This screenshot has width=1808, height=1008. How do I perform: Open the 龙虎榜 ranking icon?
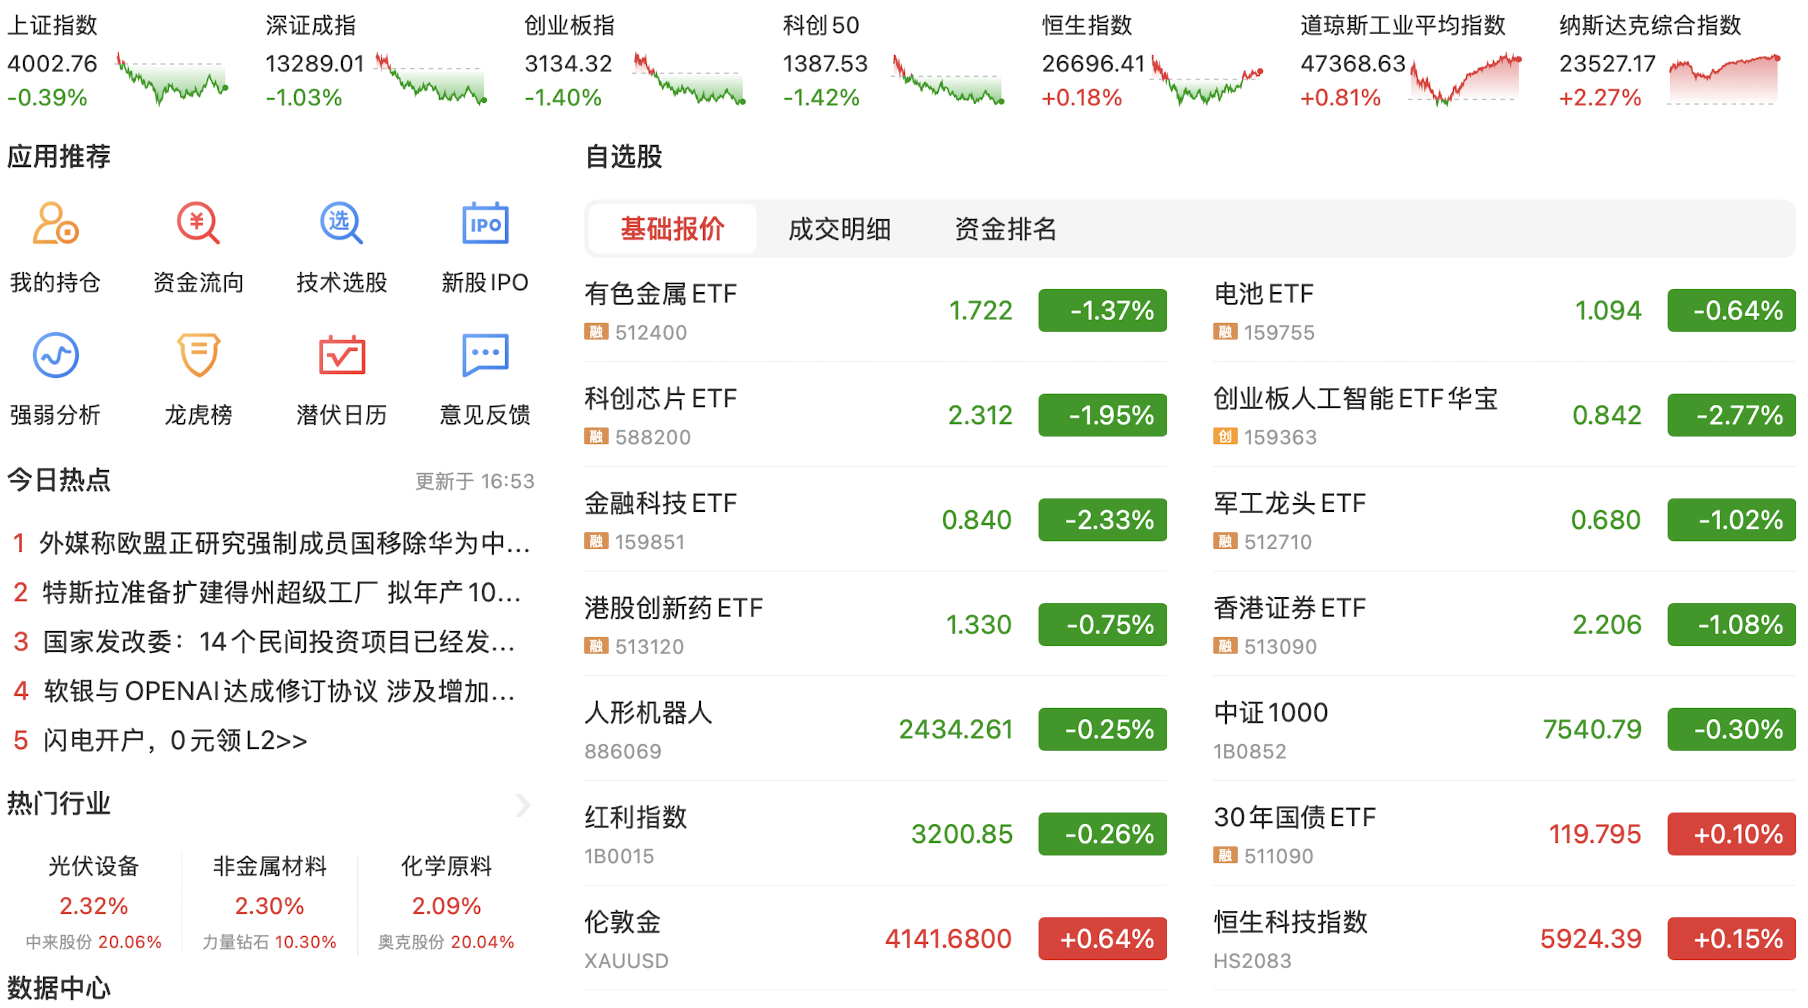pyautogui.click(x=198, y=356)
